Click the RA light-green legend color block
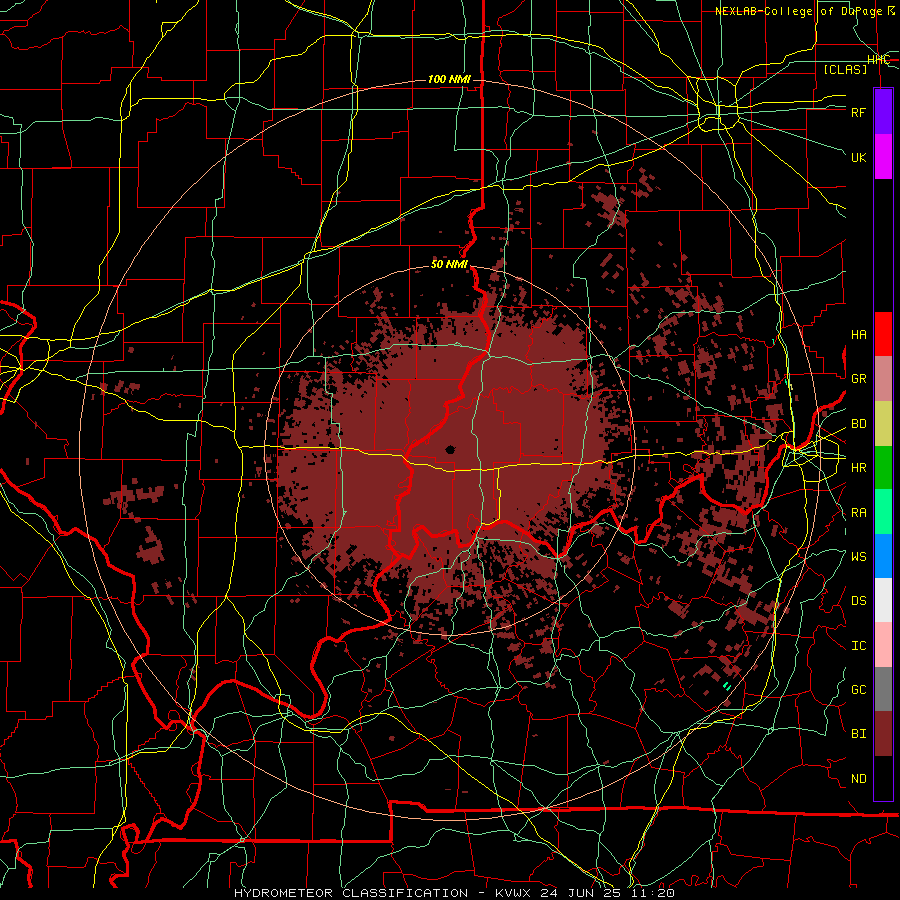 883,512
